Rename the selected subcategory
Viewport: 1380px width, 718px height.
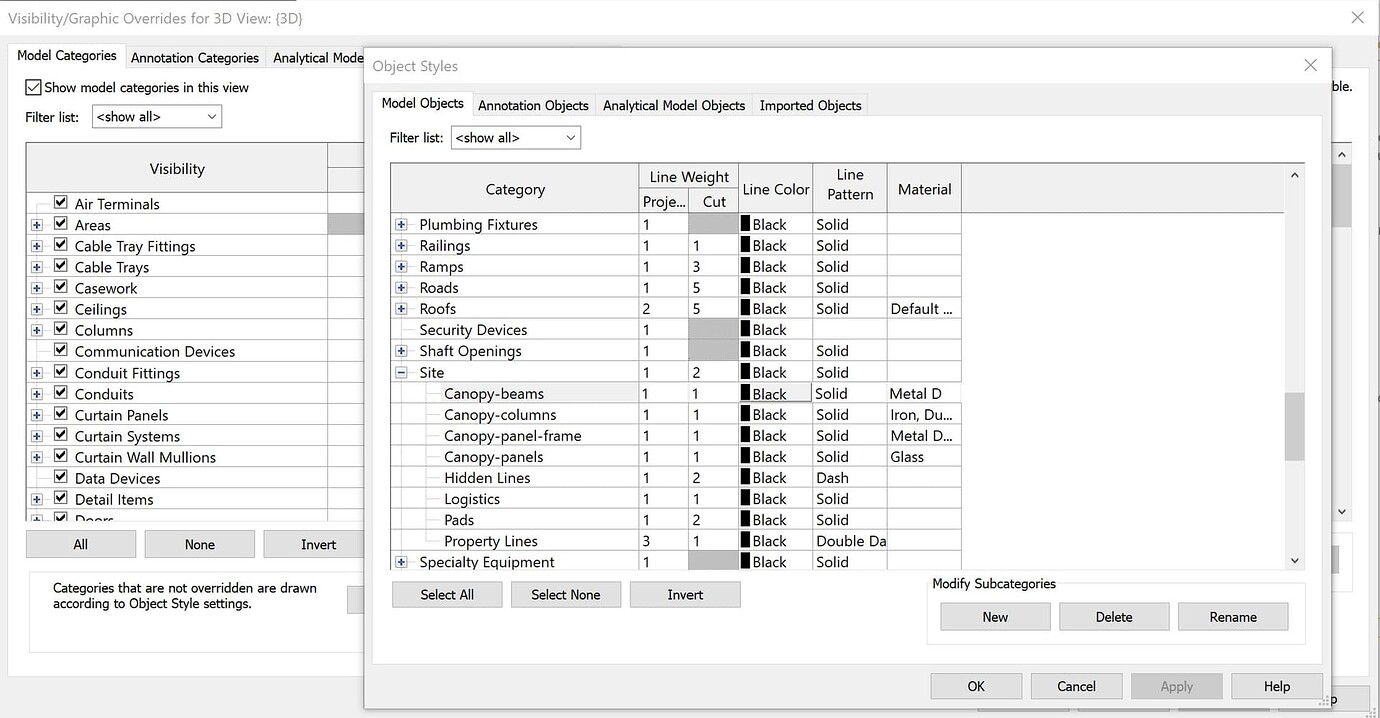(x=1232, y=616)
